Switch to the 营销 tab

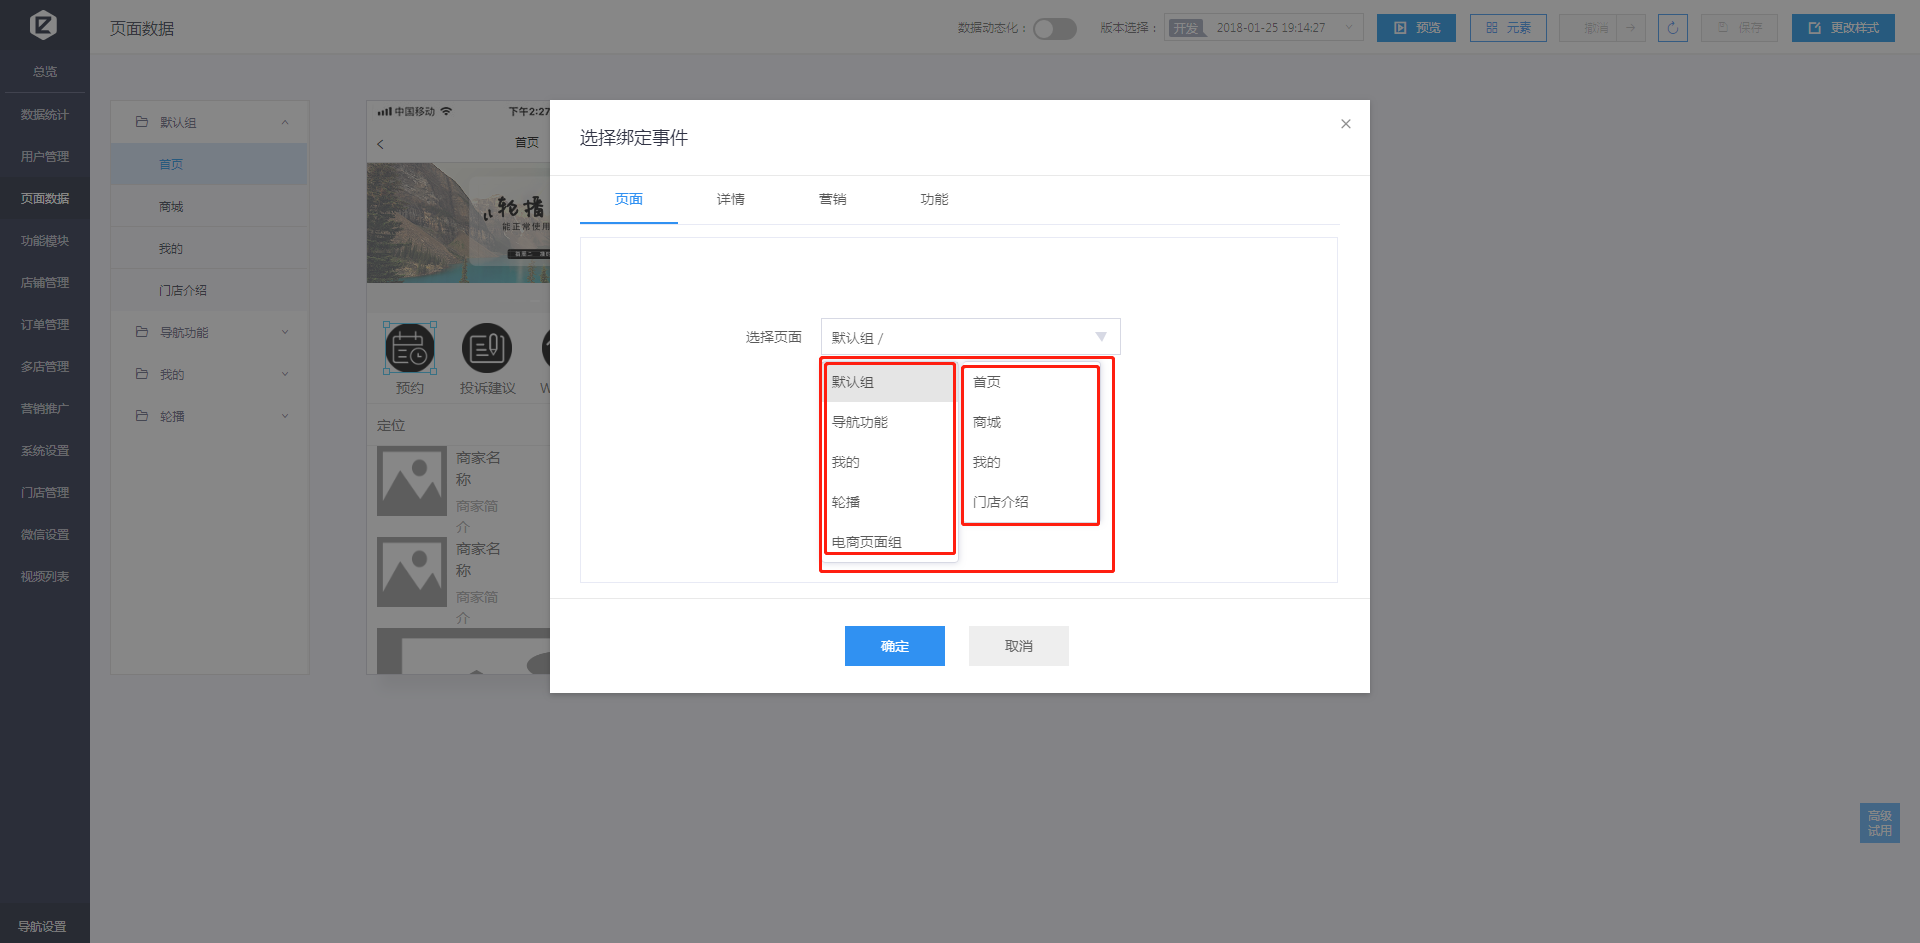[x=832, y=199]
